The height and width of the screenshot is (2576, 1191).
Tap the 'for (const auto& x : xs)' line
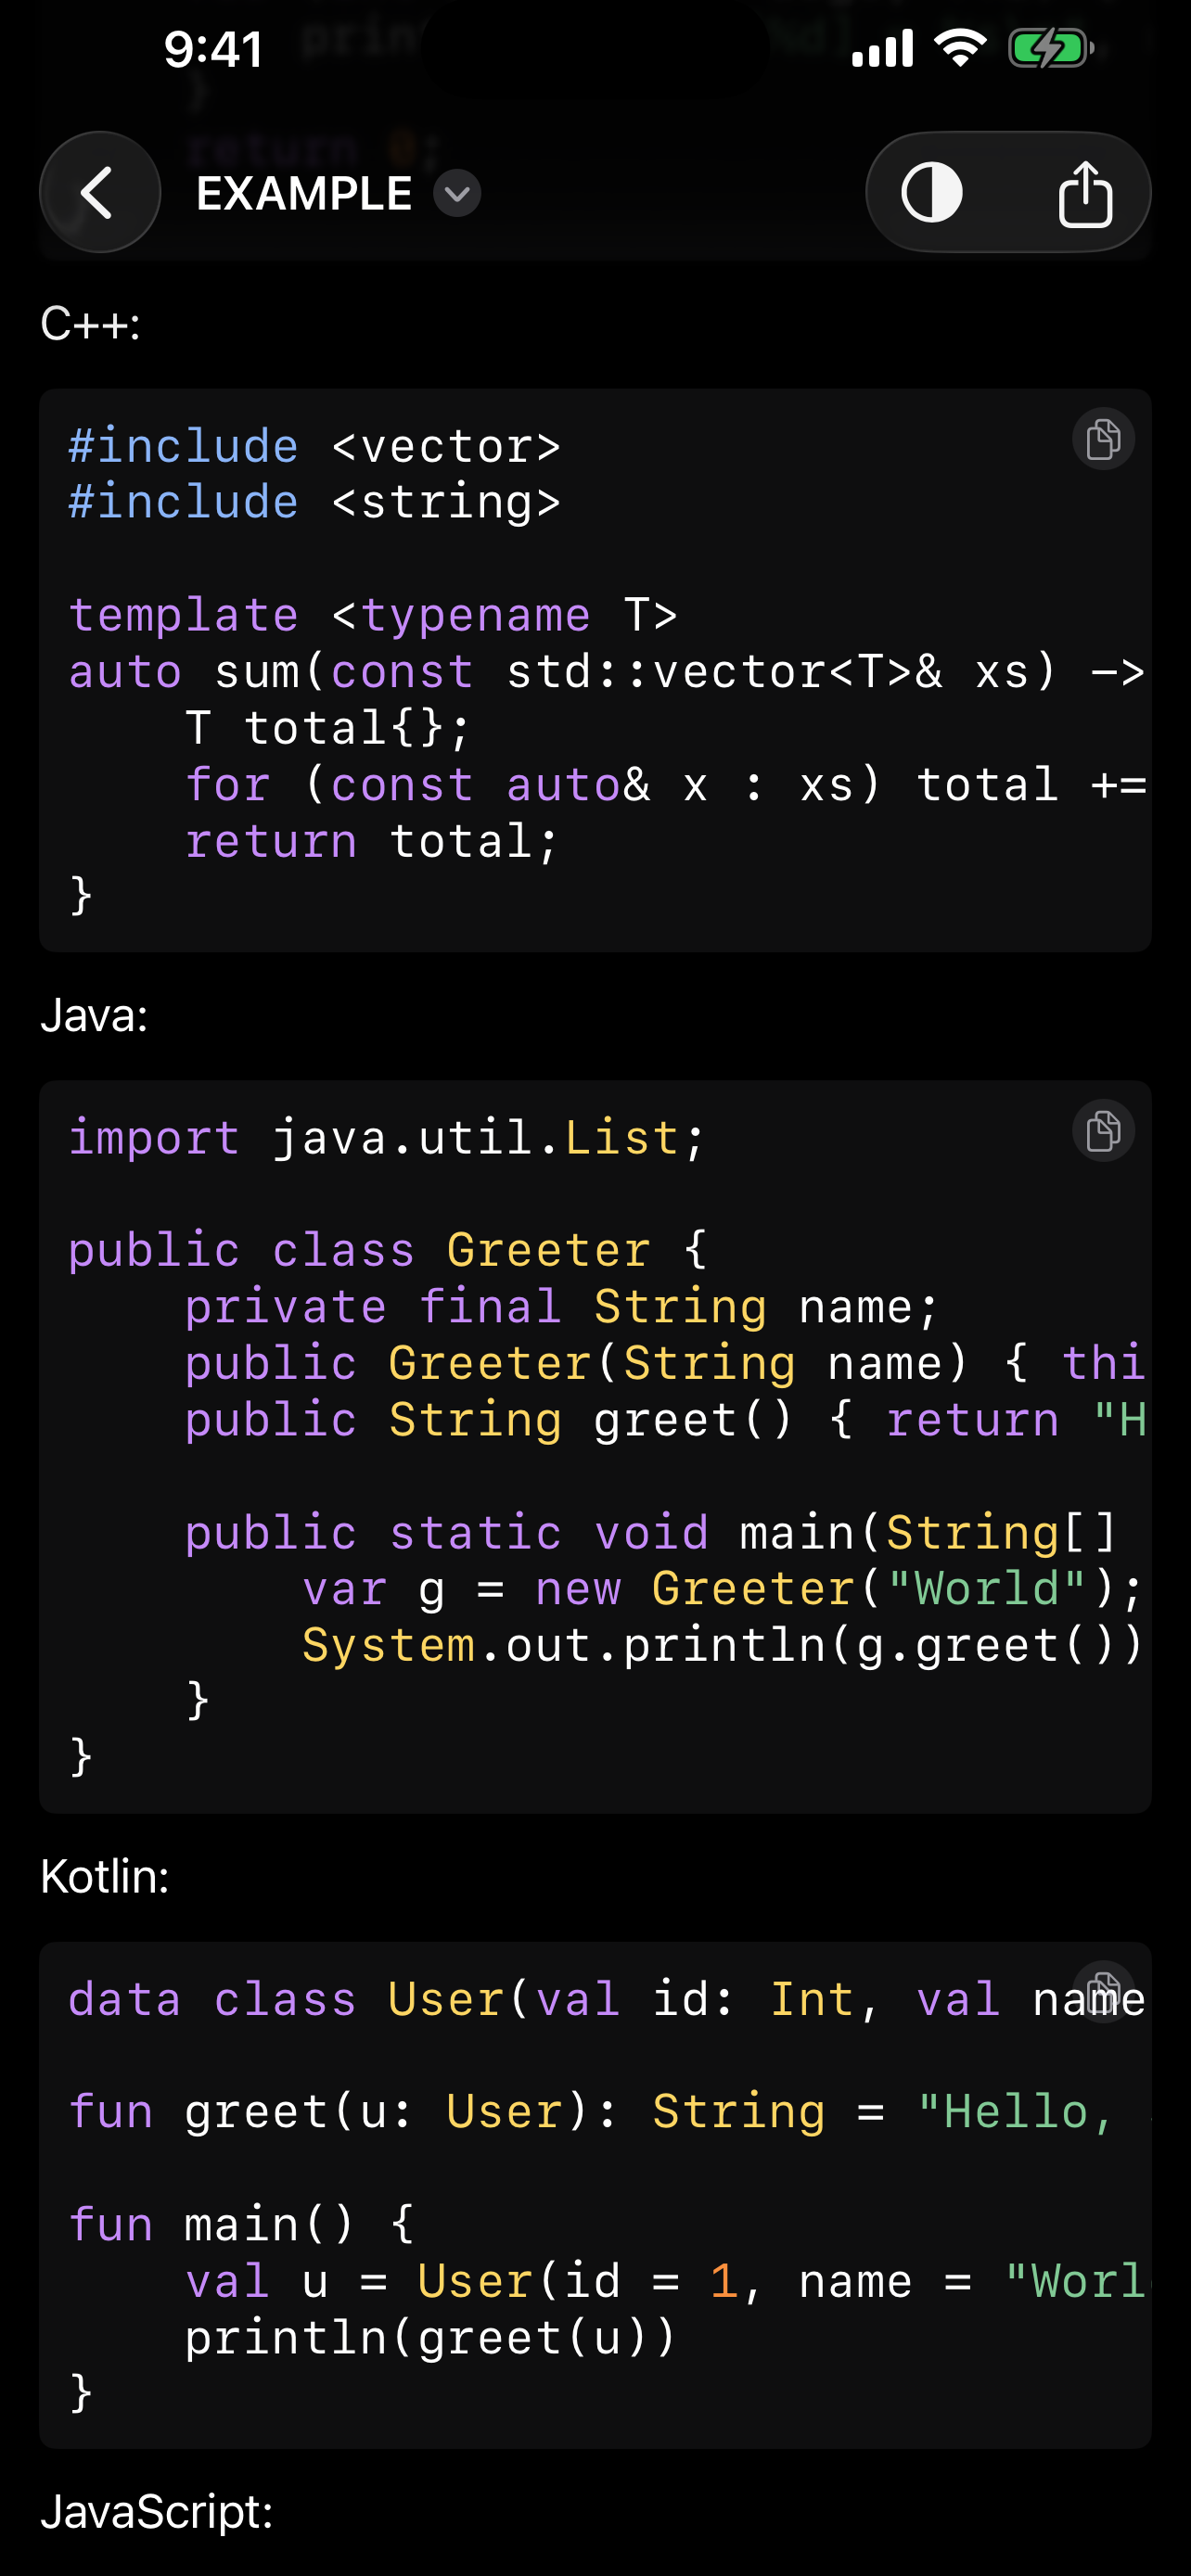click(x=665, y=785)
